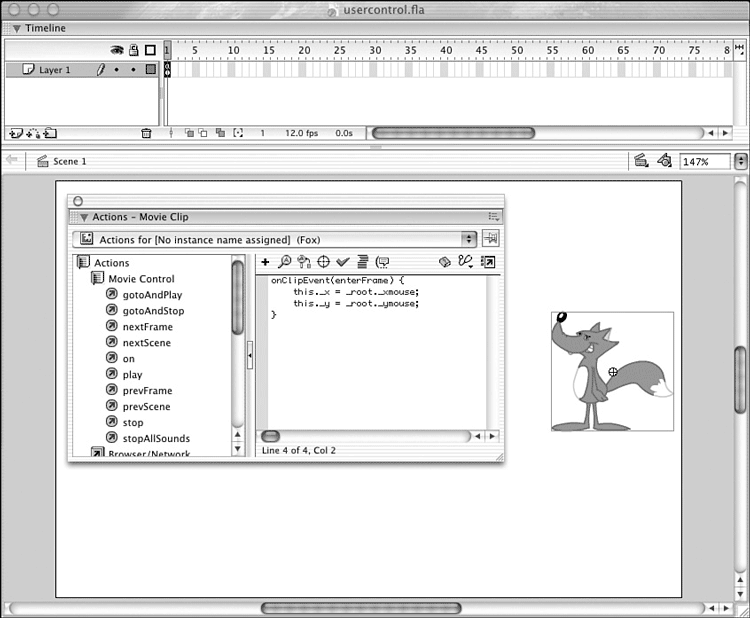Toggle lock dot for Layer 1

click(x=133, y=70)
